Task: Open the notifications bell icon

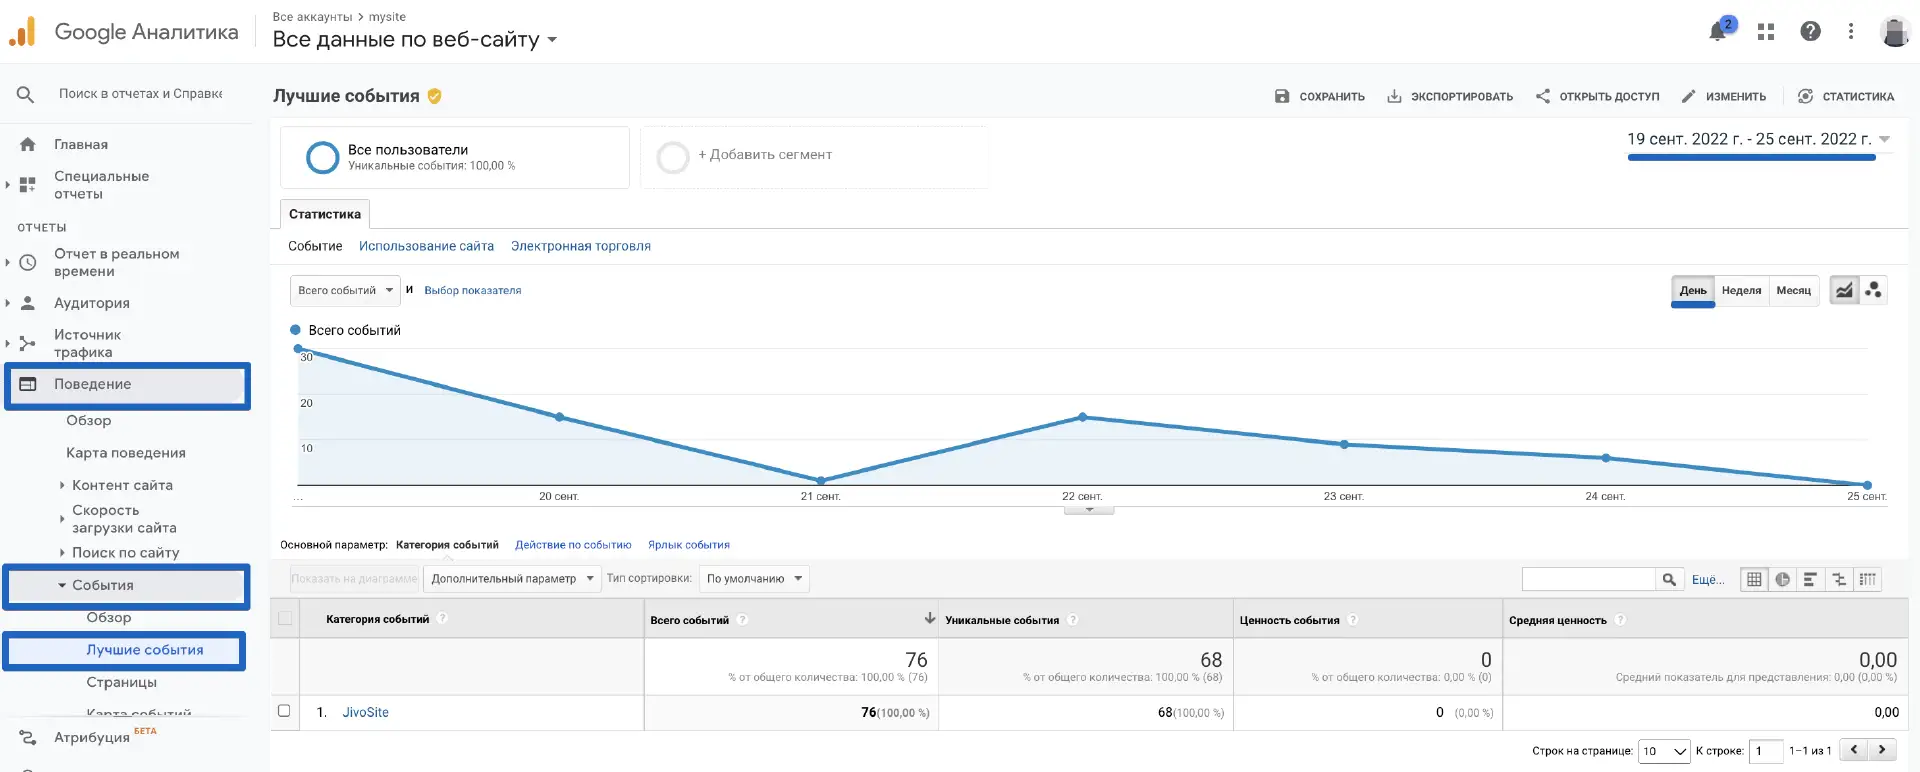Action: 1718,31
